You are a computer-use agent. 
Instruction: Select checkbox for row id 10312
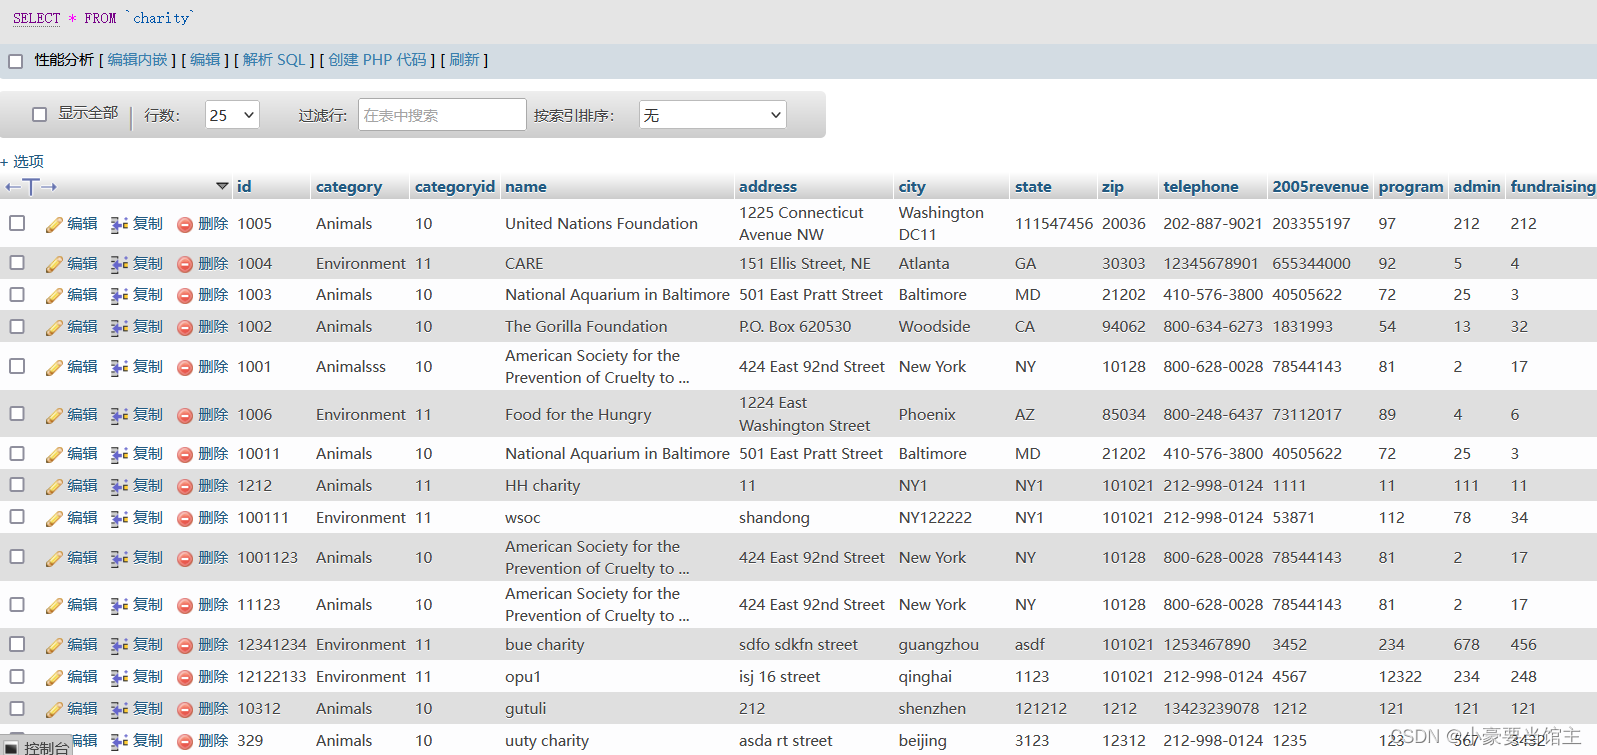click(x=17, y=708)
